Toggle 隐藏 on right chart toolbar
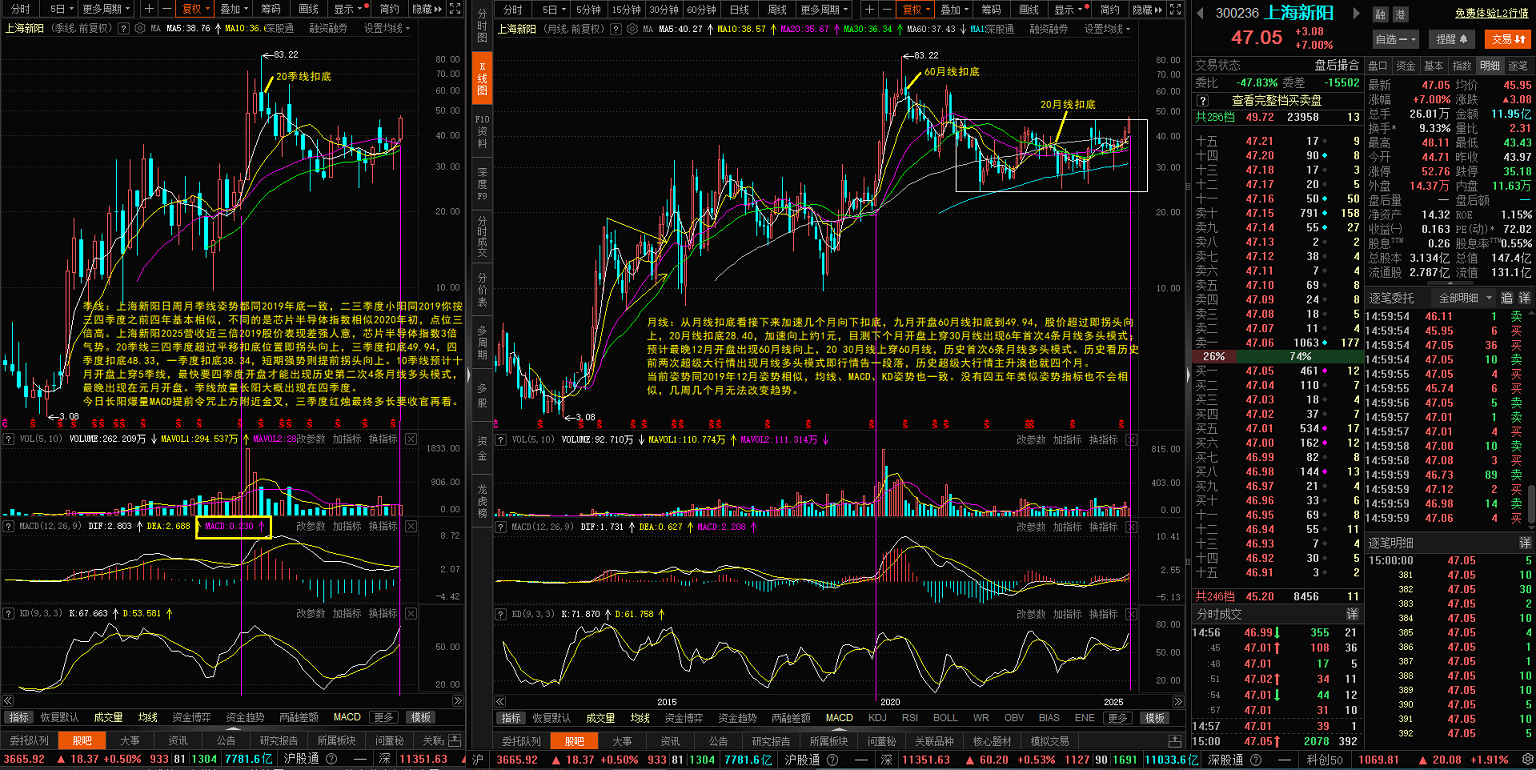Screen dimensions: 1536x770 [x=1148, y=9]
